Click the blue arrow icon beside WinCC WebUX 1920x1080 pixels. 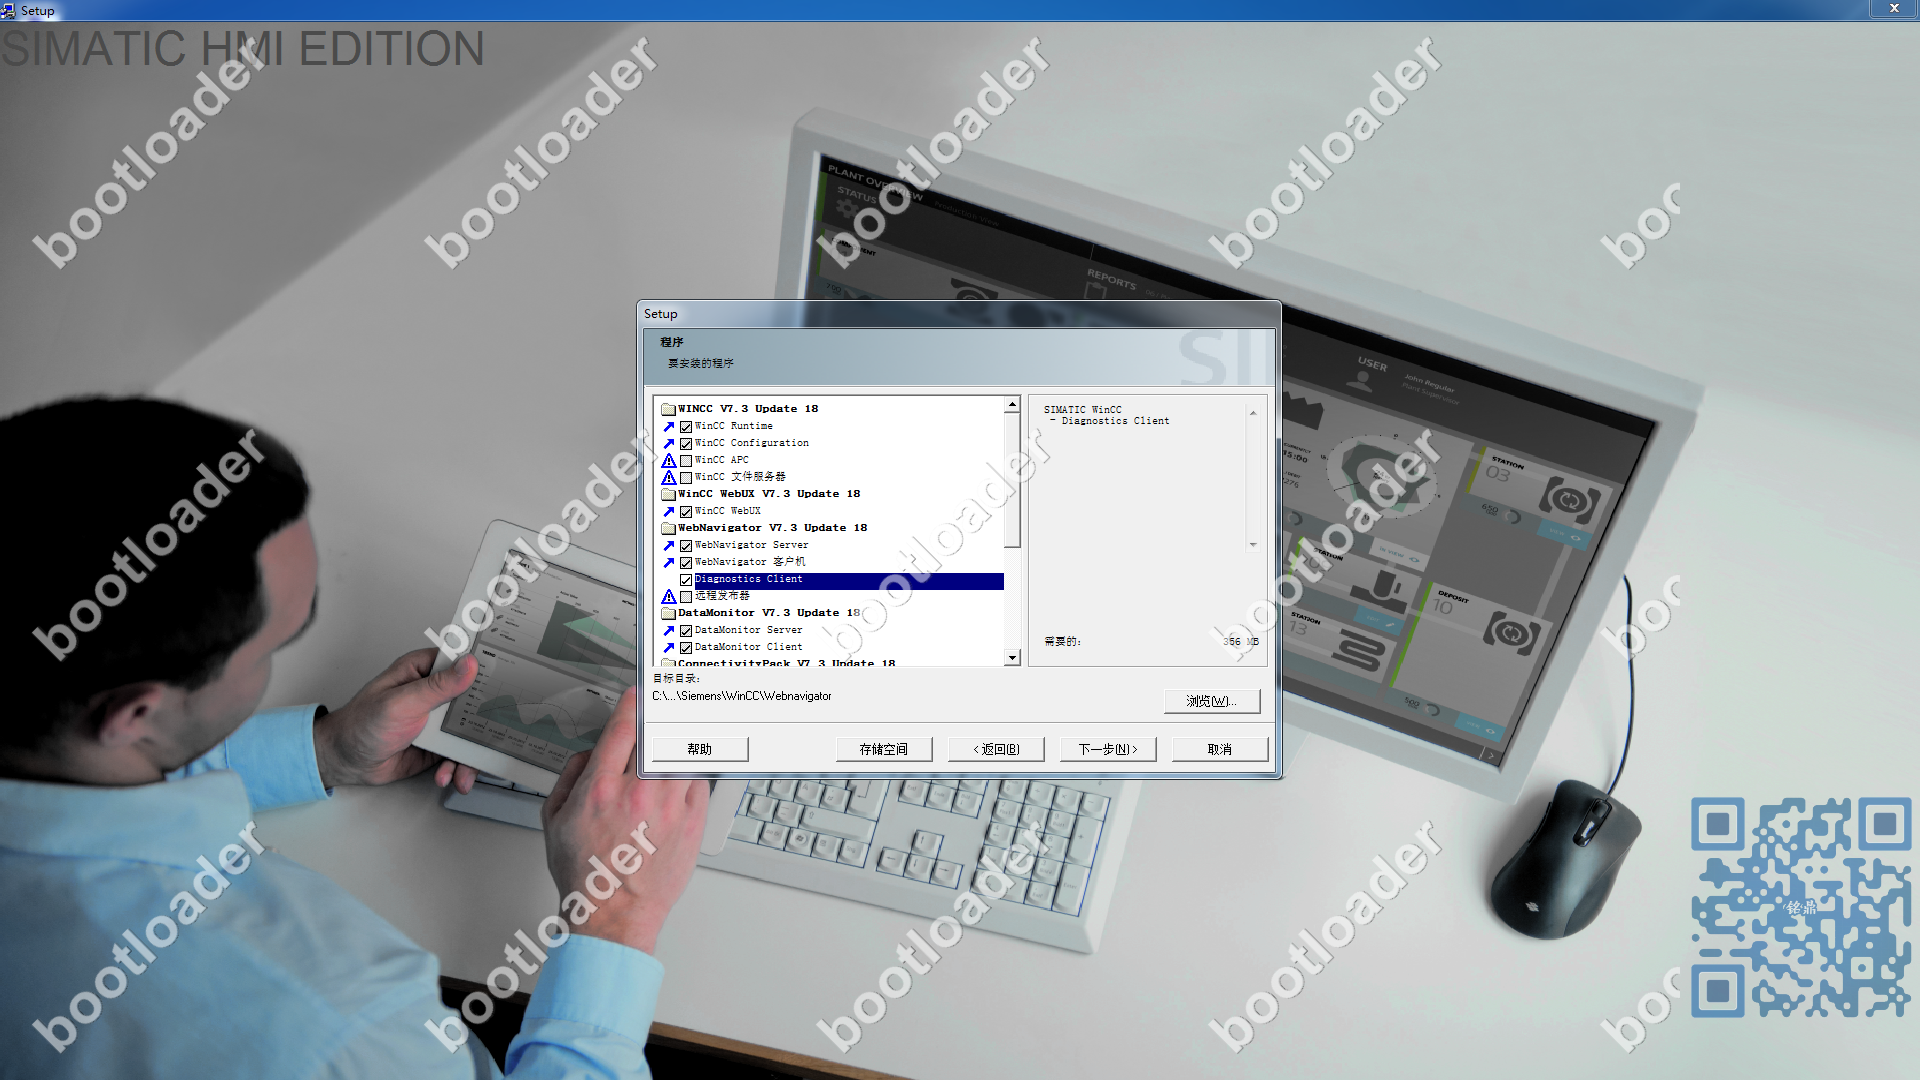669,511
